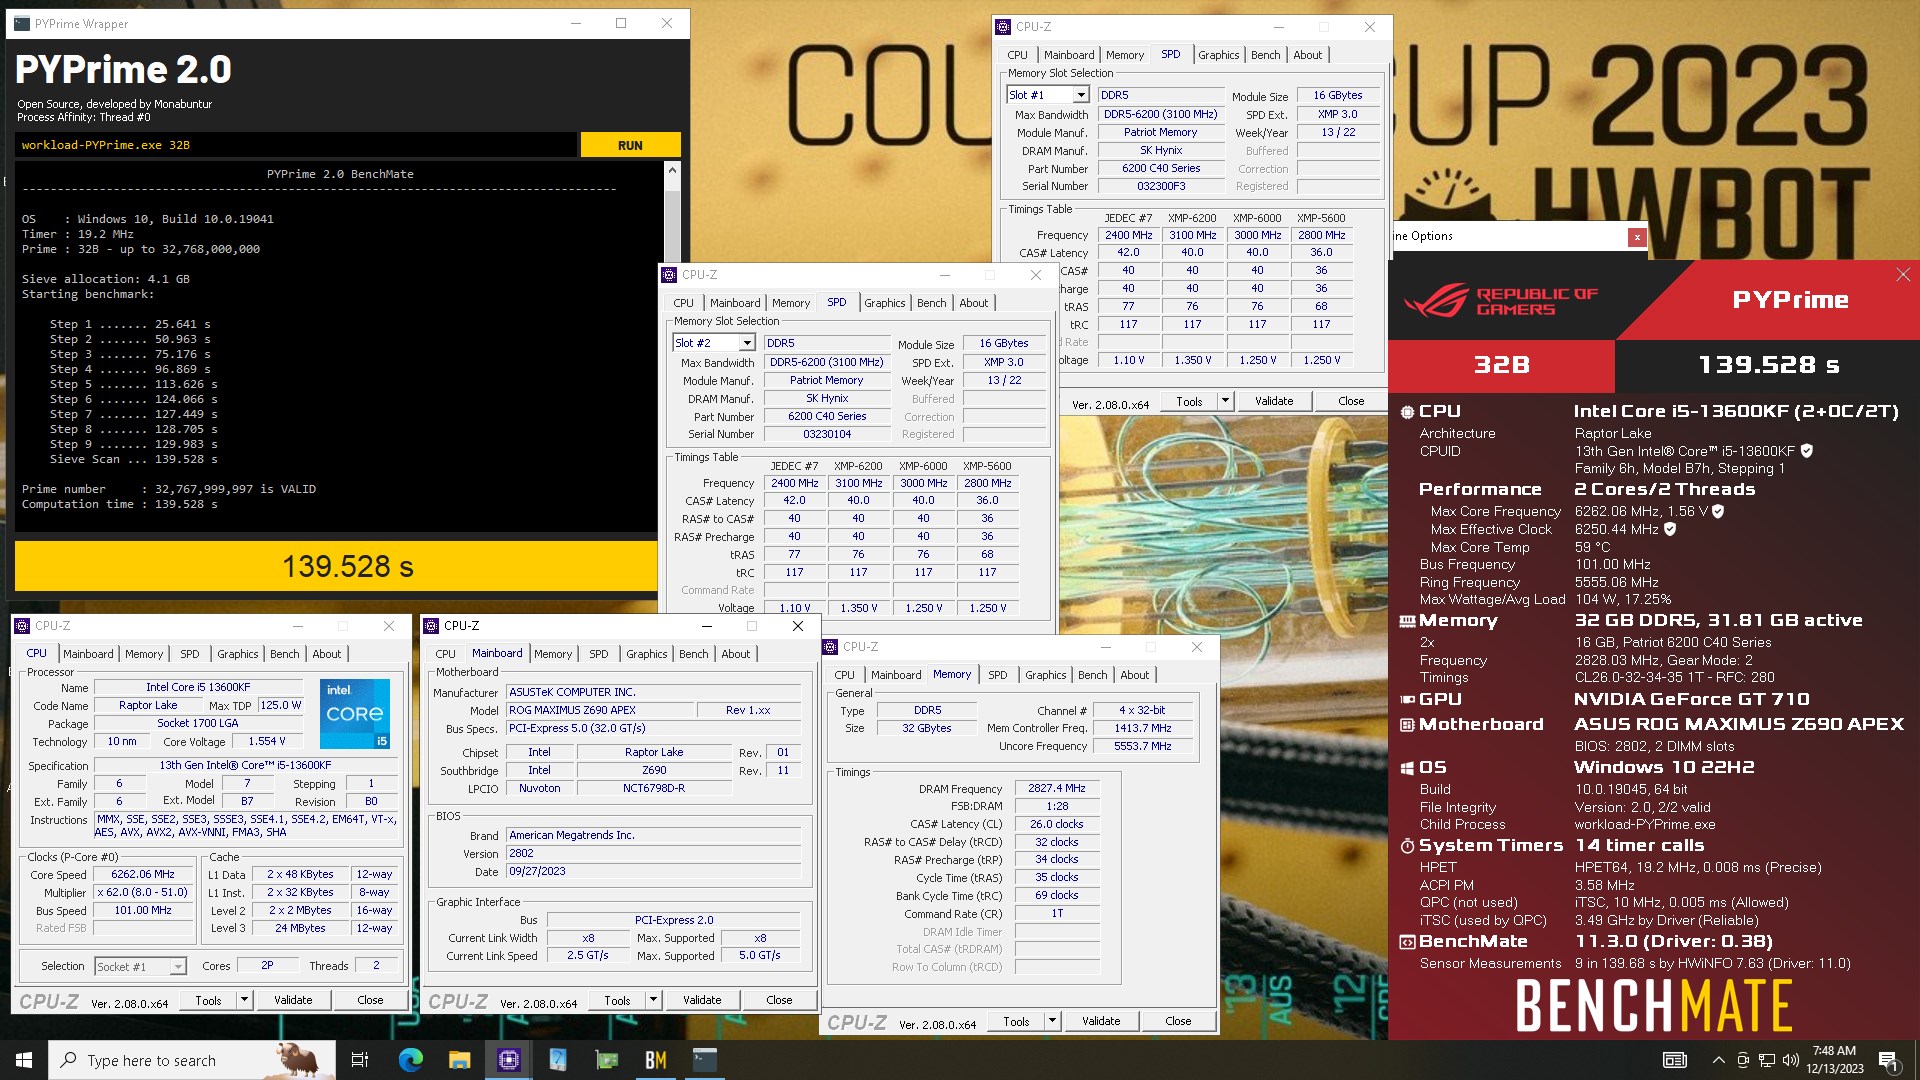
Task: Click Validate in Slot #1 SPD window
Action: (x=1274, y=401)
